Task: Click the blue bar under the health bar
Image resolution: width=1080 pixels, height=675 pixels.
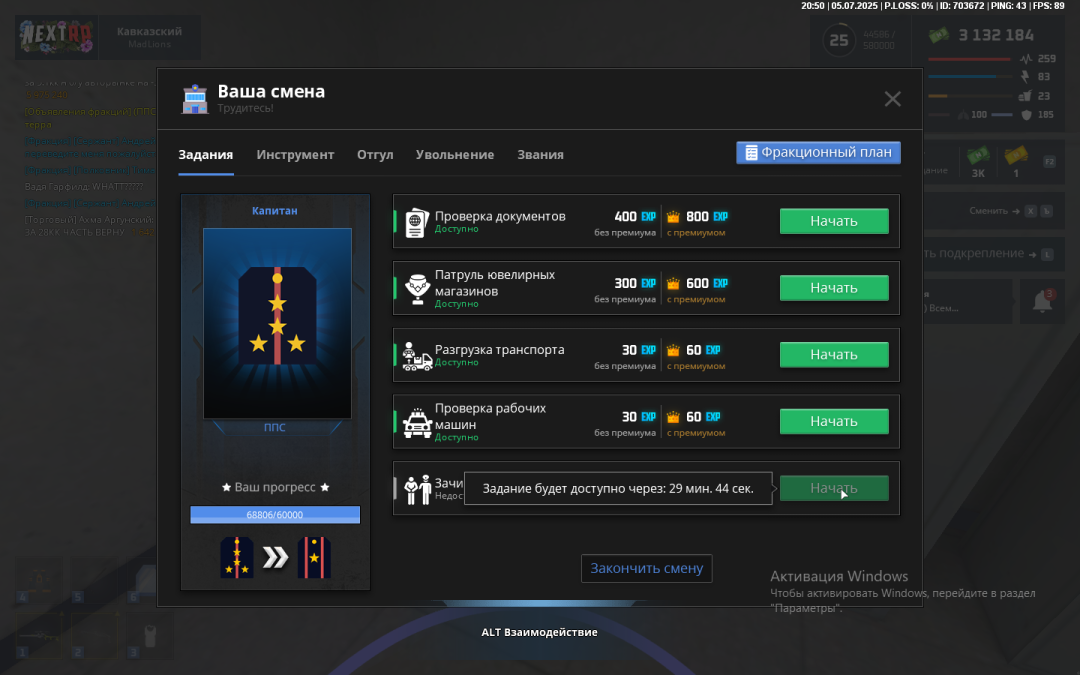Action: pos(969,76)
